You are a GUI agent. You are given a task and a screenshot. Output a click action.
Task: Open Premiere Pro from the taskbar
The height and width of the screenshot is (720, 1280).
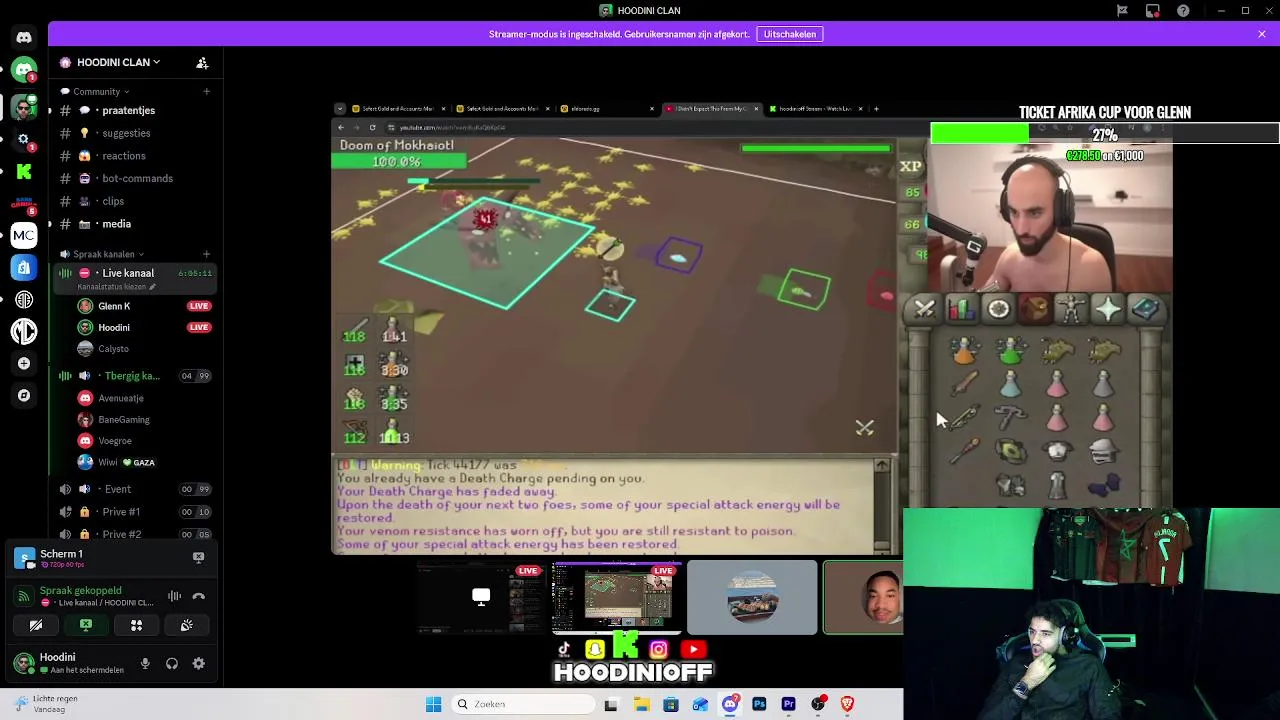point(788,704)
